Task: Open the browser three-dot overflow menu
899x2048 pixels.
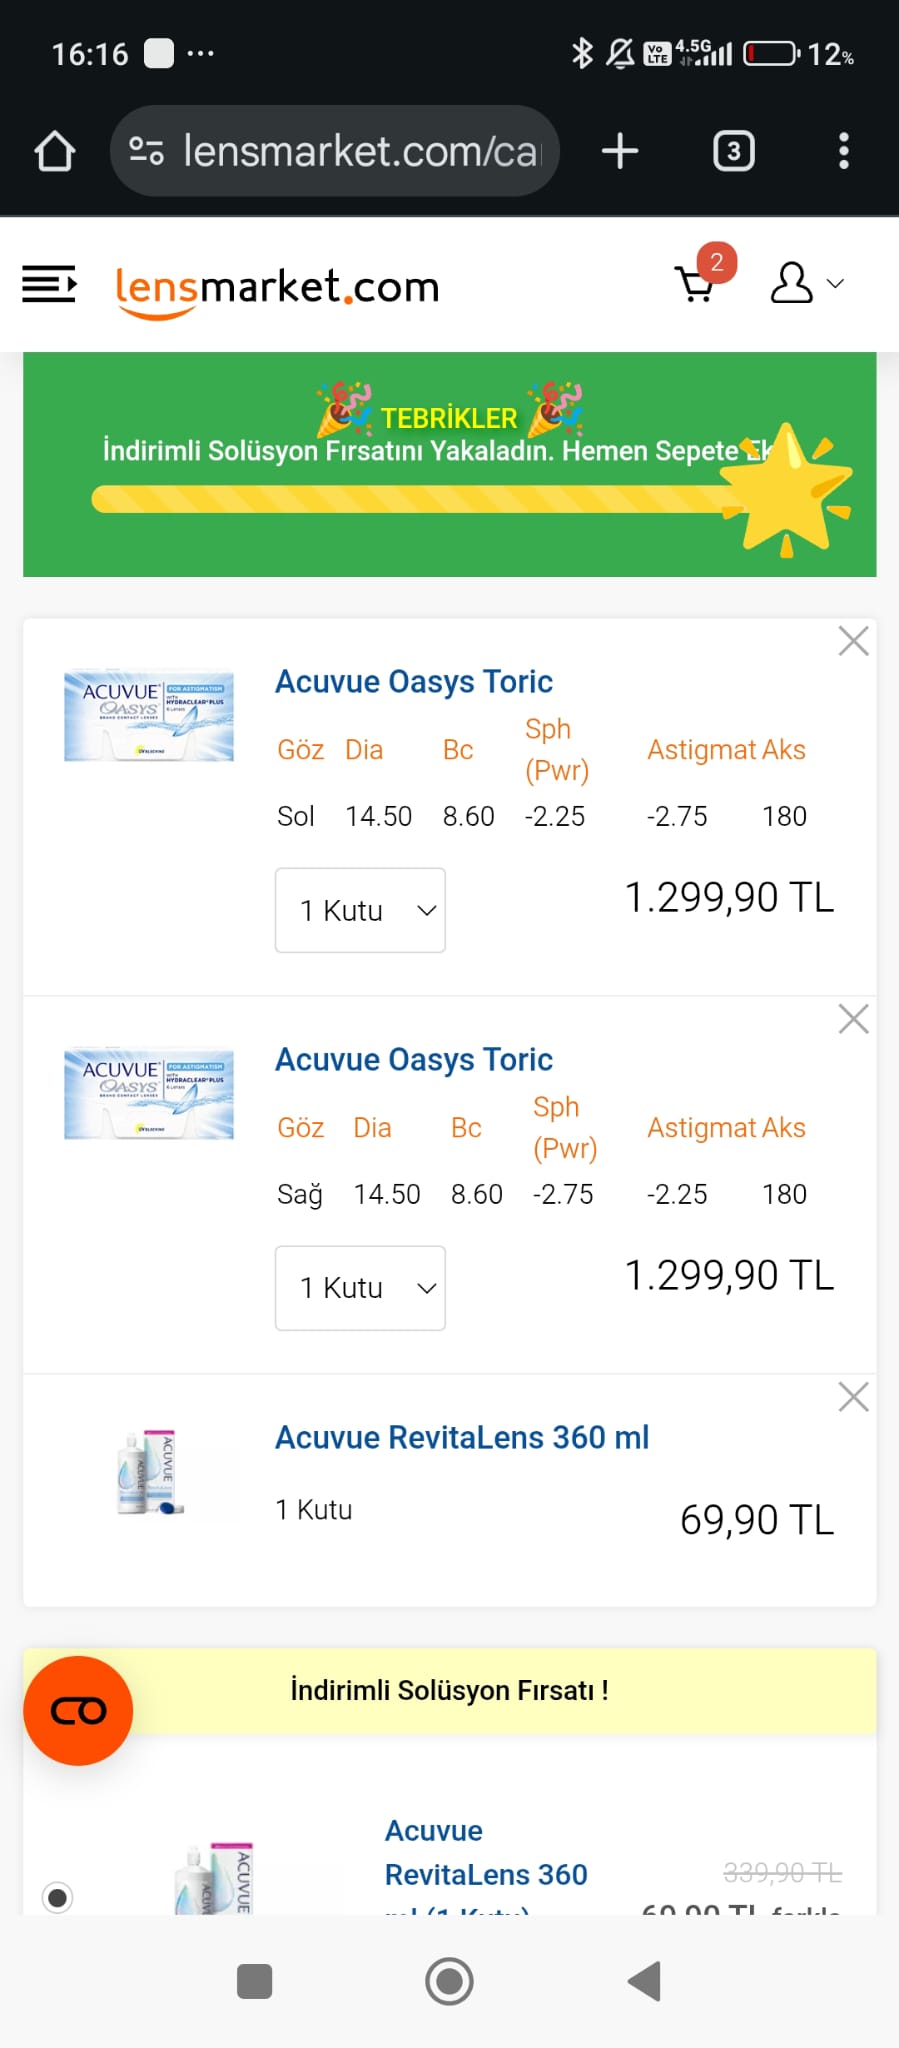Action: [x=844, y=151]
